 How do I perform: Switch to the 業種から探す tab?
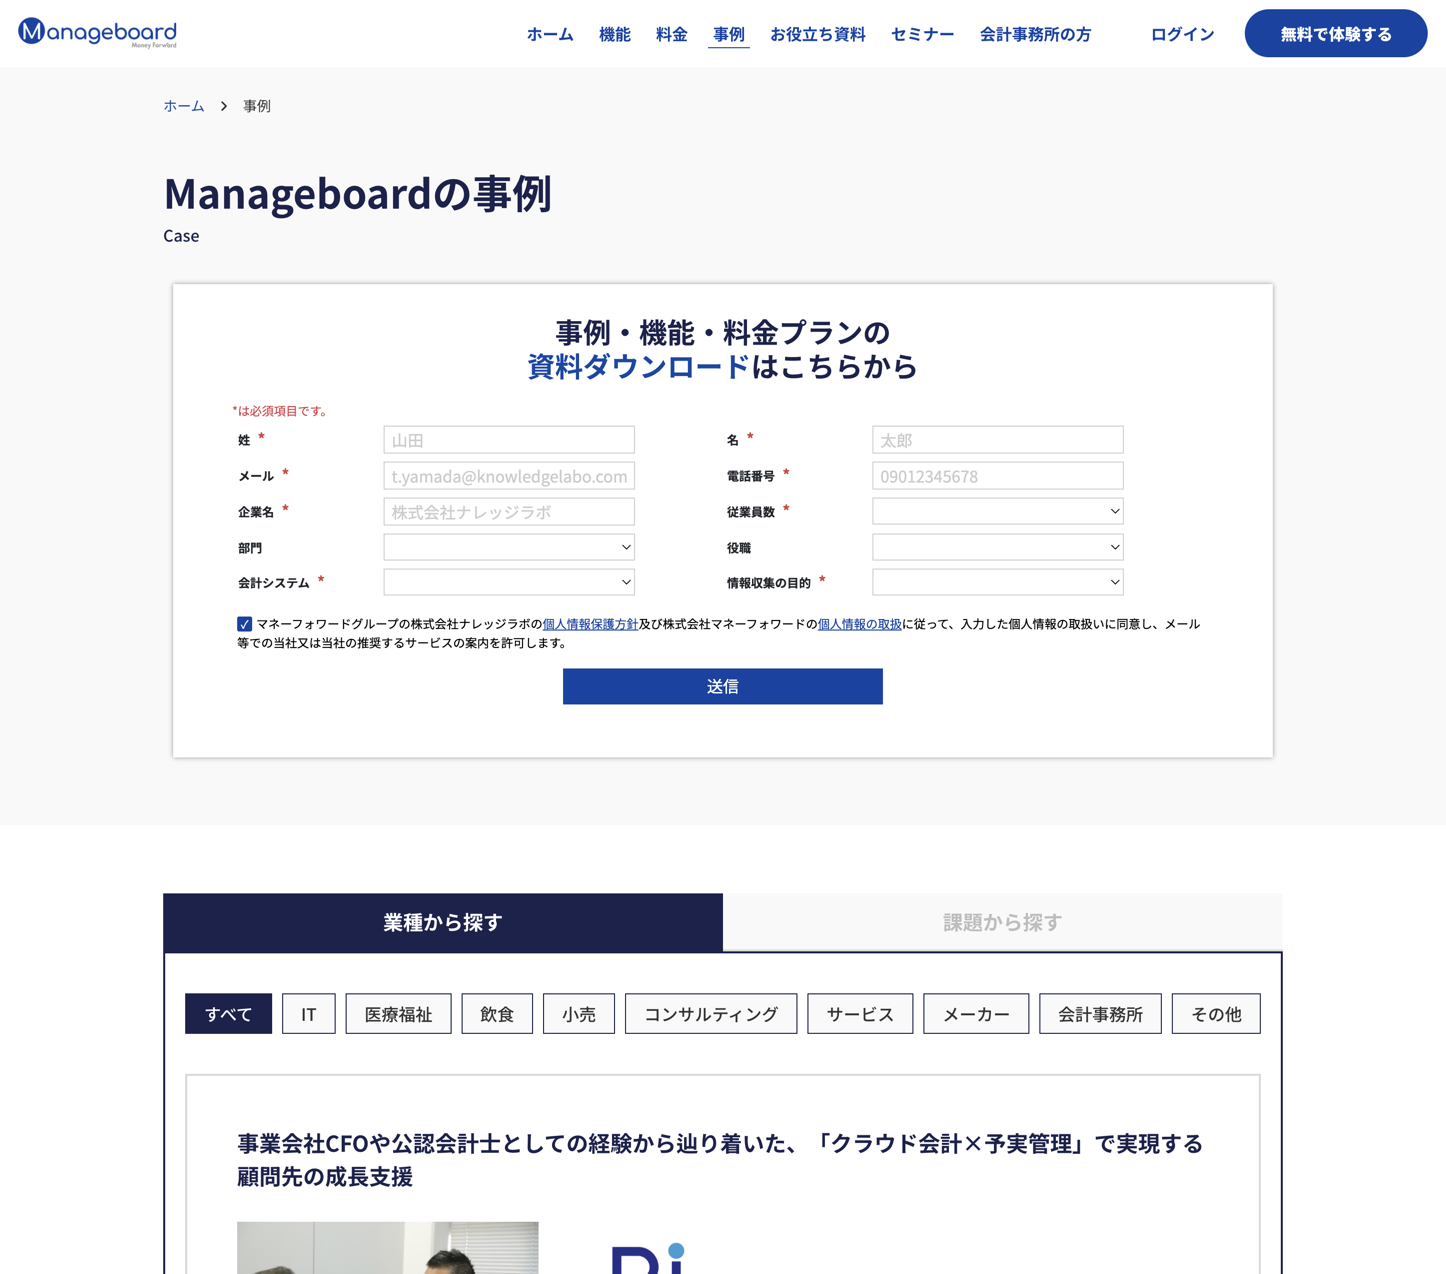pyautogui.click(x=443, y=922)
